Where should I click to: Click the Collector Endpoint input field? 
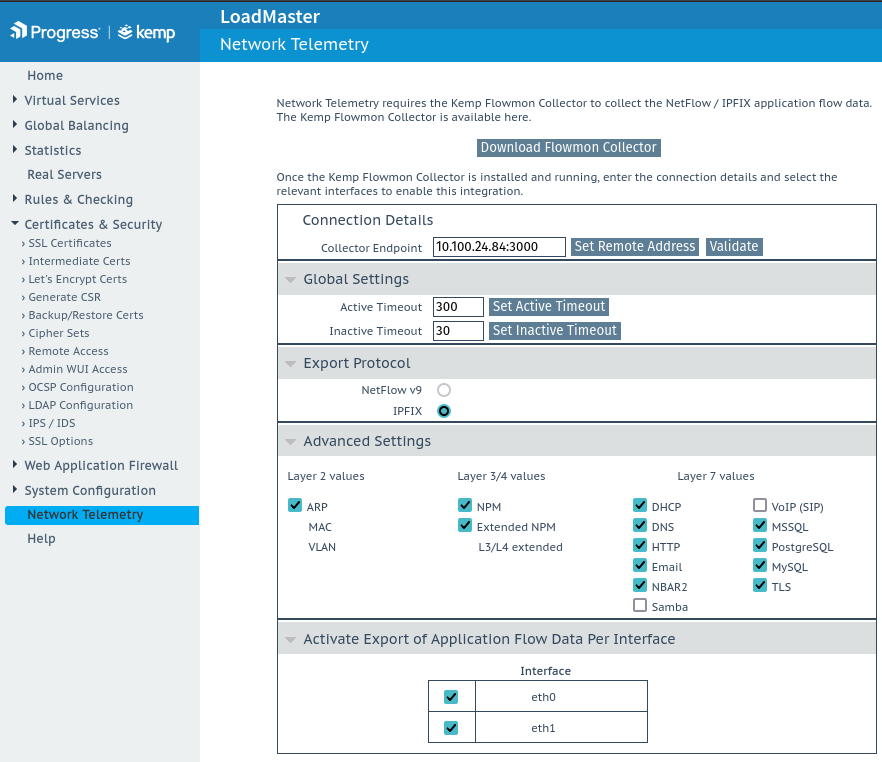[499, 247]
